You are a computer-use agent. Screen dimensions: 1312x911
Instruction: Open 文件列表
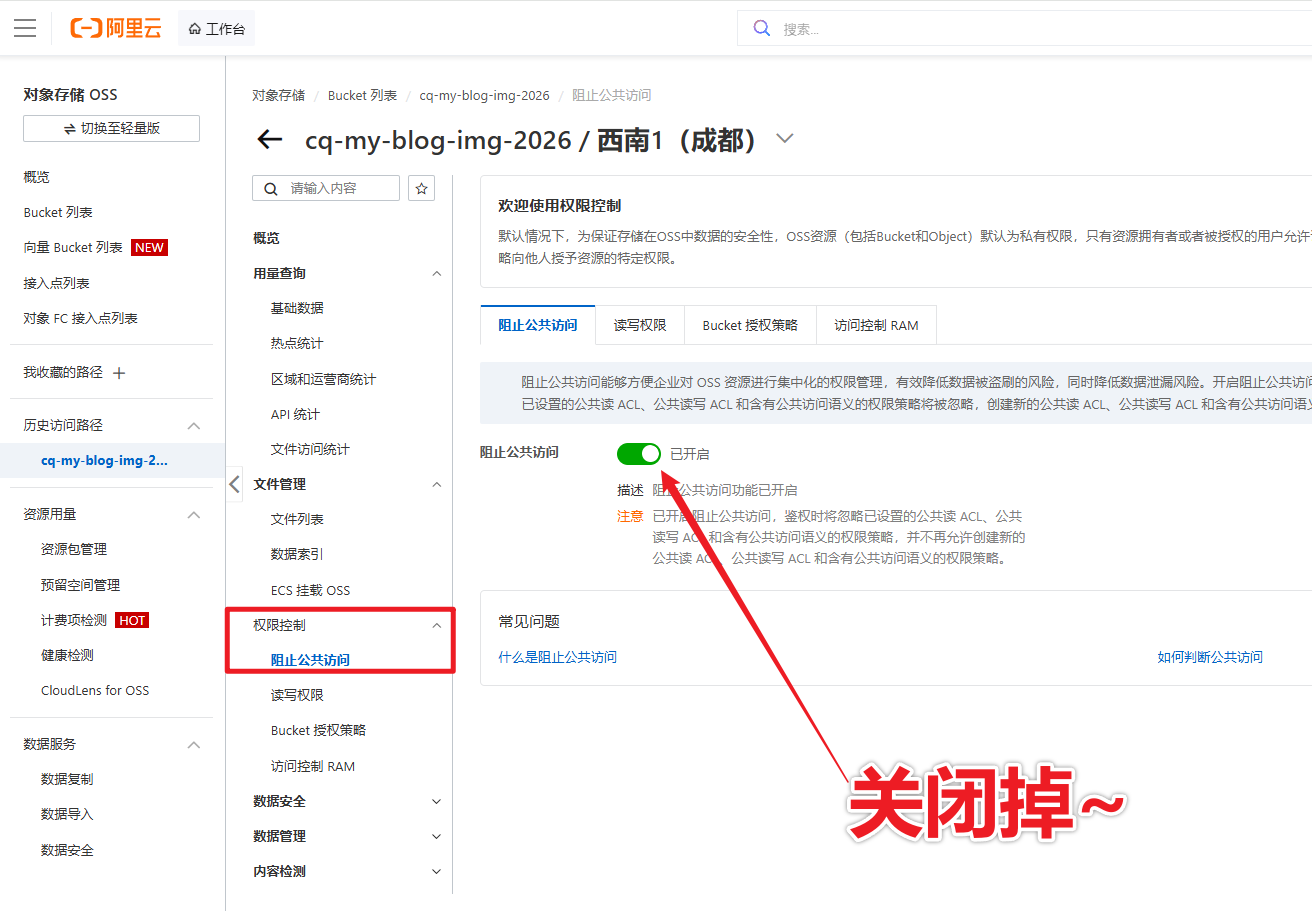[297, 519]
